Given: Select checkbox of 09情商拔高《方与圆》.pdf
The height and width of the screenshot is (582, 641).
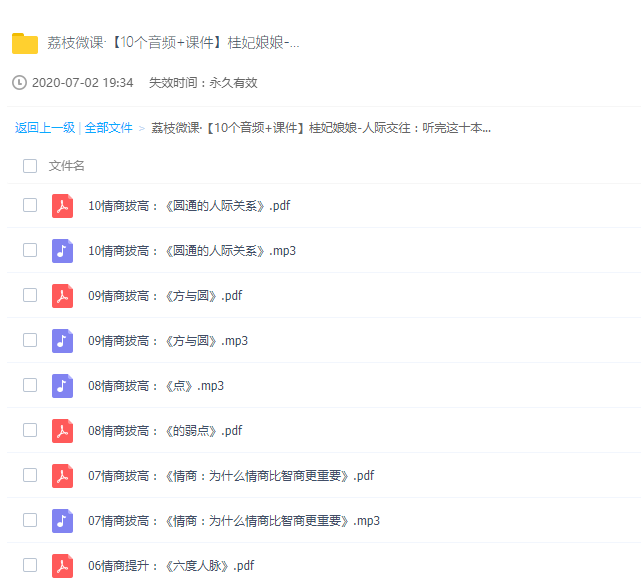Looking at the screenshot, I should point(30,295).
